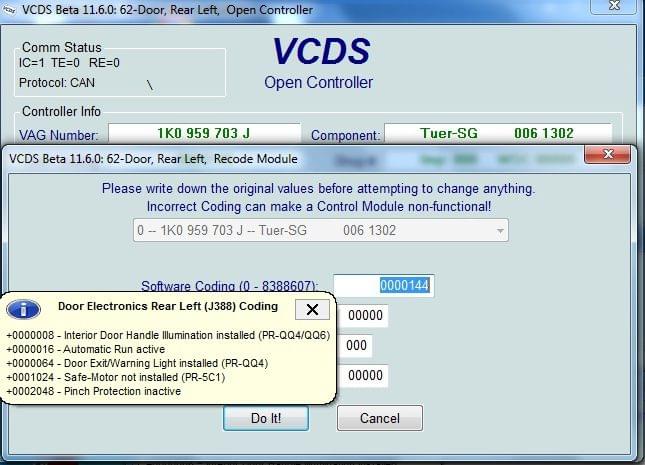Click '+0001024 - Safe-Motor not installed' line
645x465 pixels.
pyautogui.click(x=116, y=377)
